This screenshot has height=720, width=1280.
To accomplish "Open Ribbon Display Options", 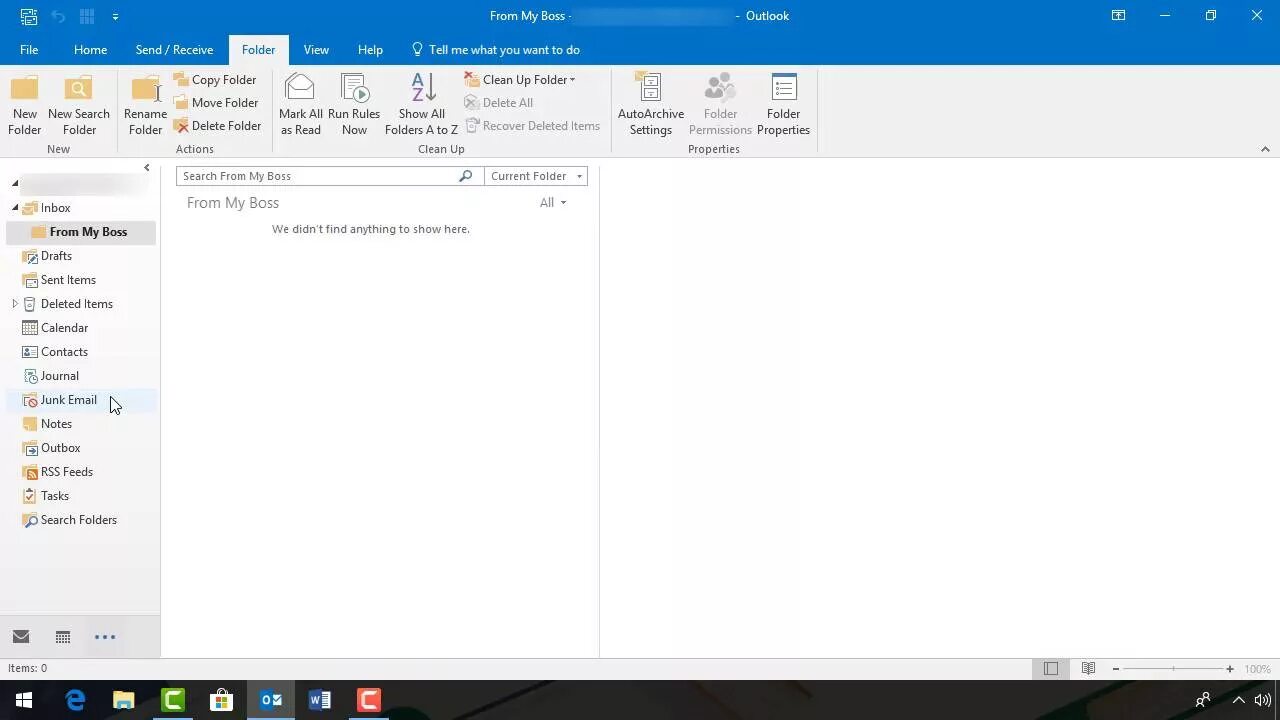I will 1119,16.
